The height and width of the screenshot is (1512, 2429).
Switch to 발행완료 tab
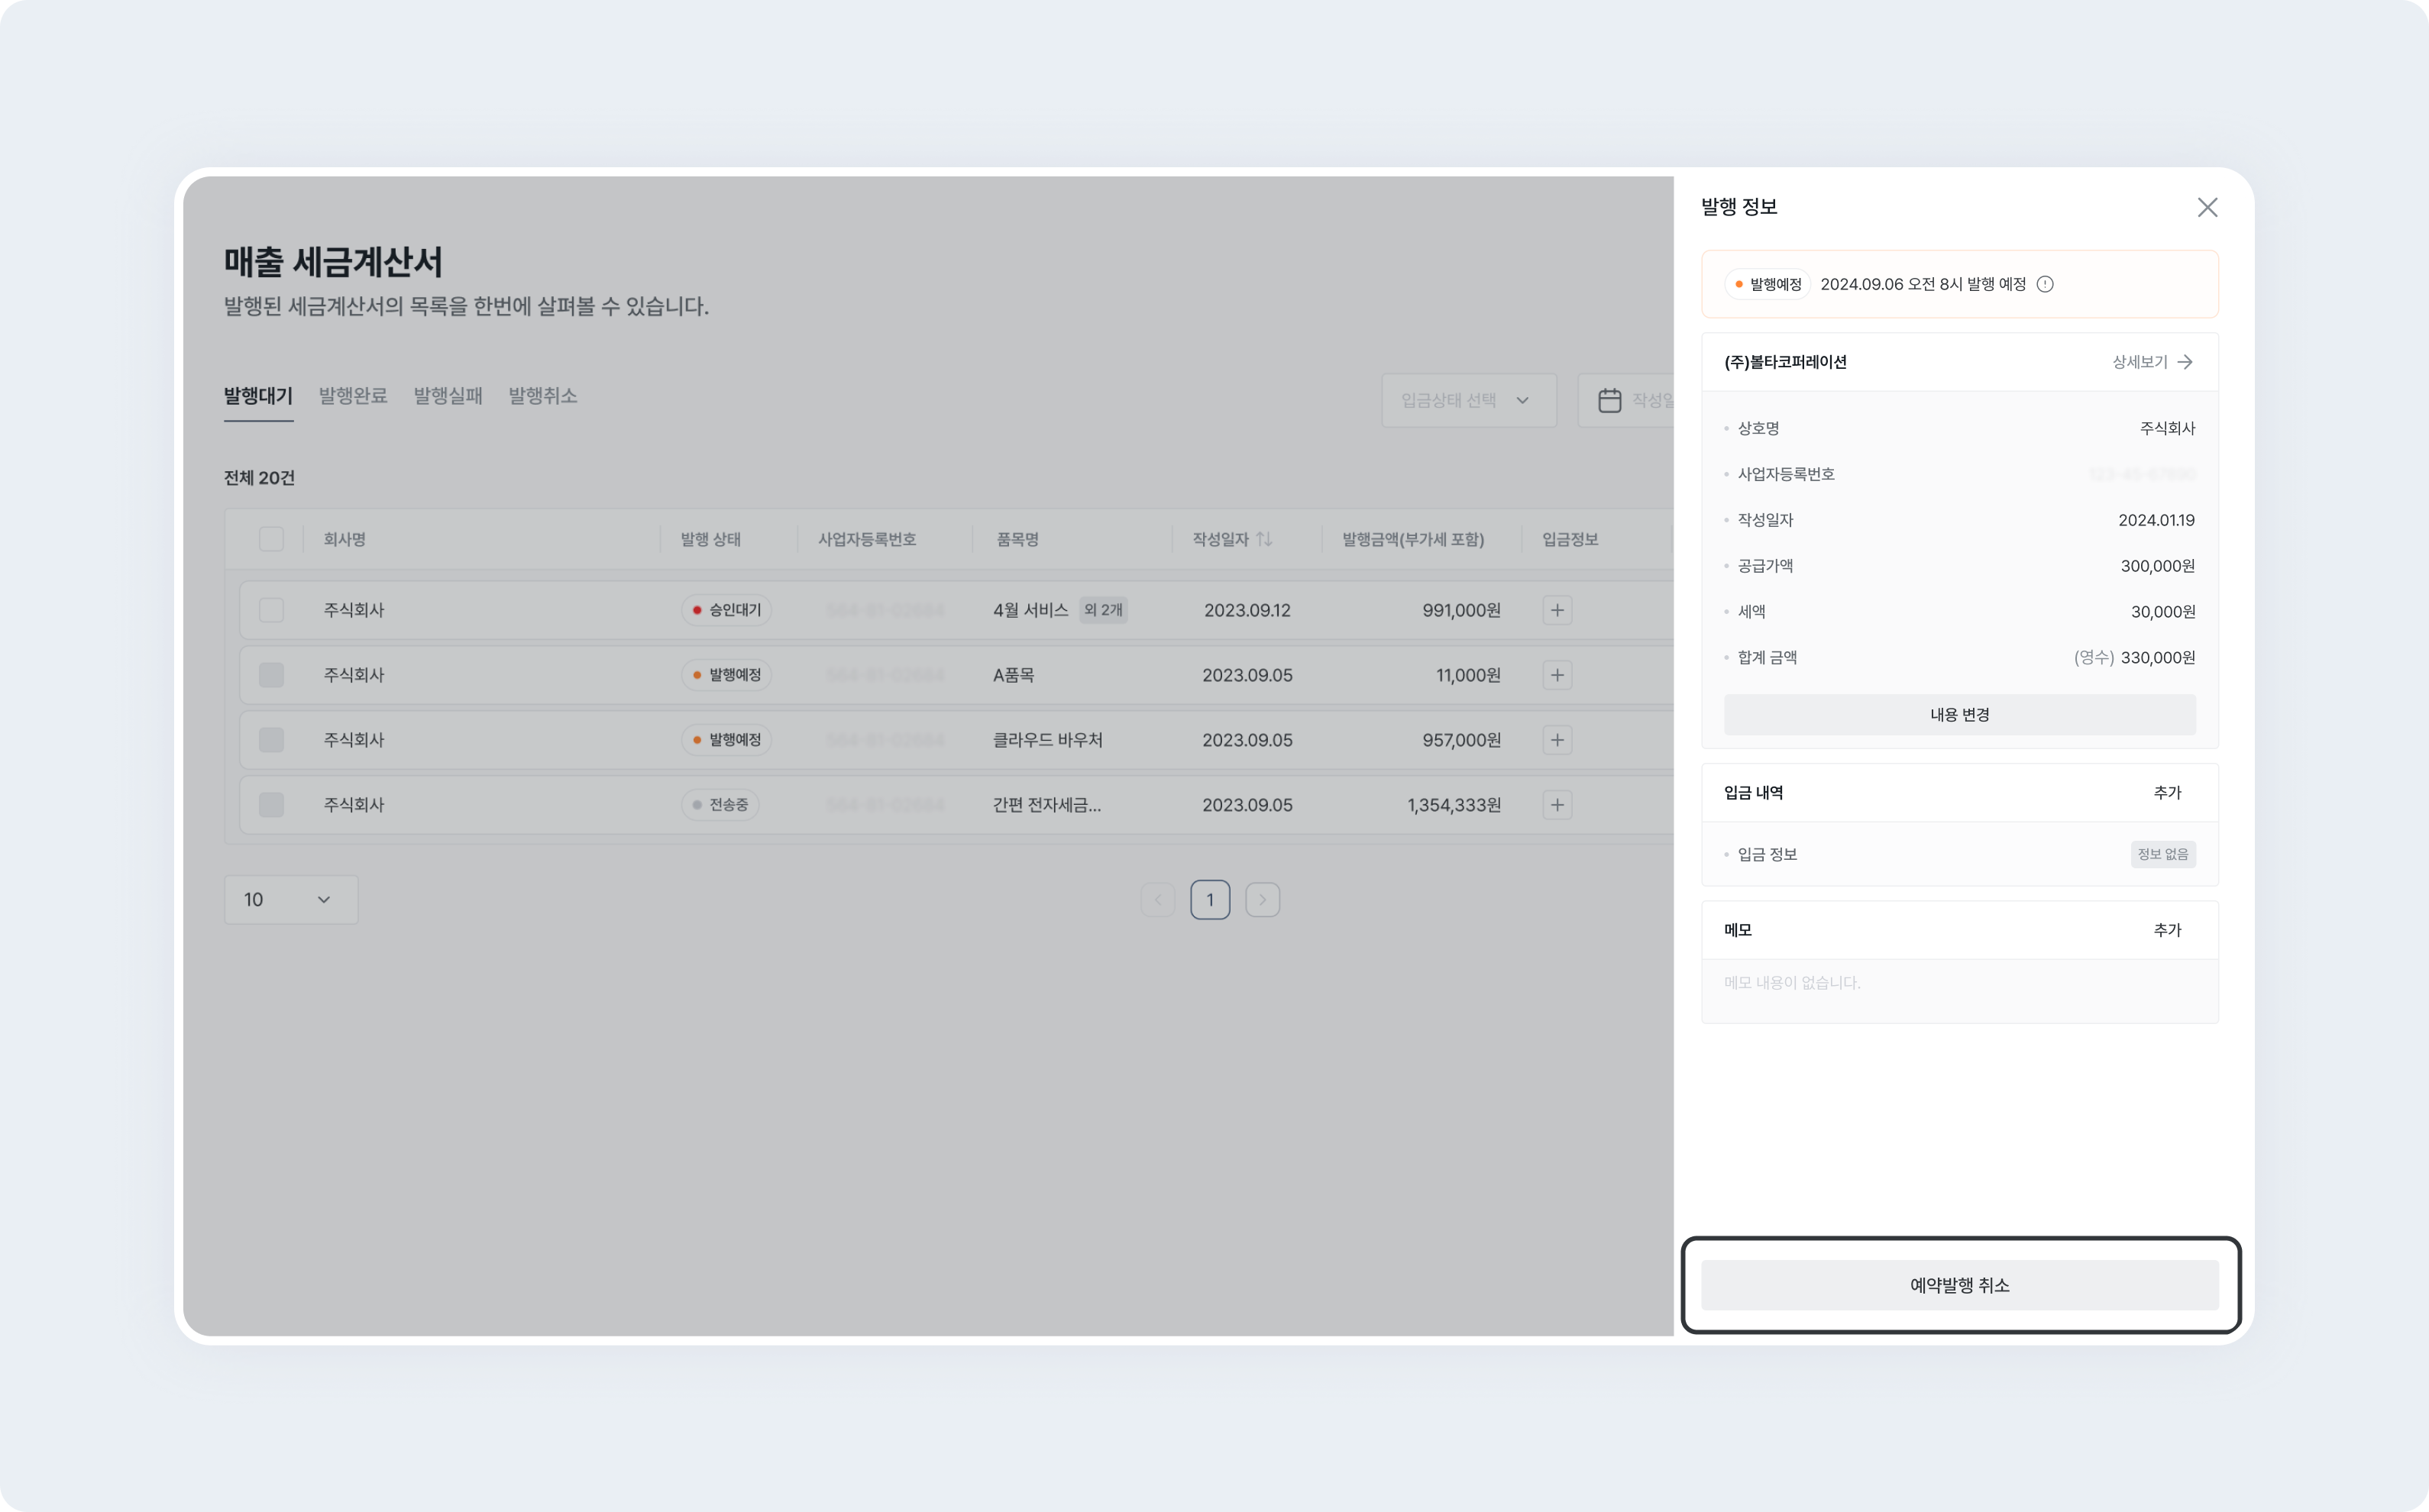[352, 396]
